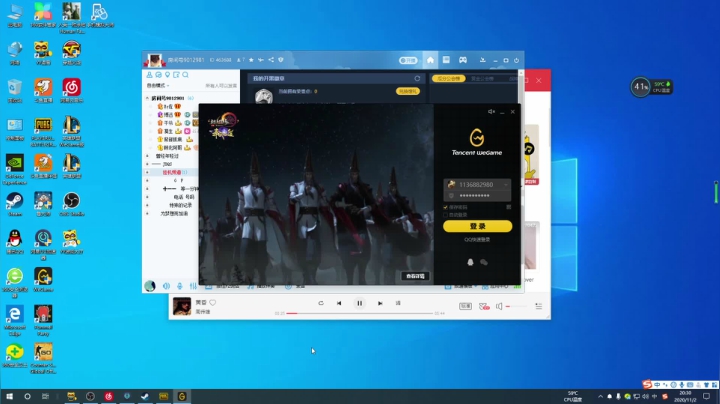Open the OBS Studio desktop shortcut

pyautogui.click(x=72, y=204)
